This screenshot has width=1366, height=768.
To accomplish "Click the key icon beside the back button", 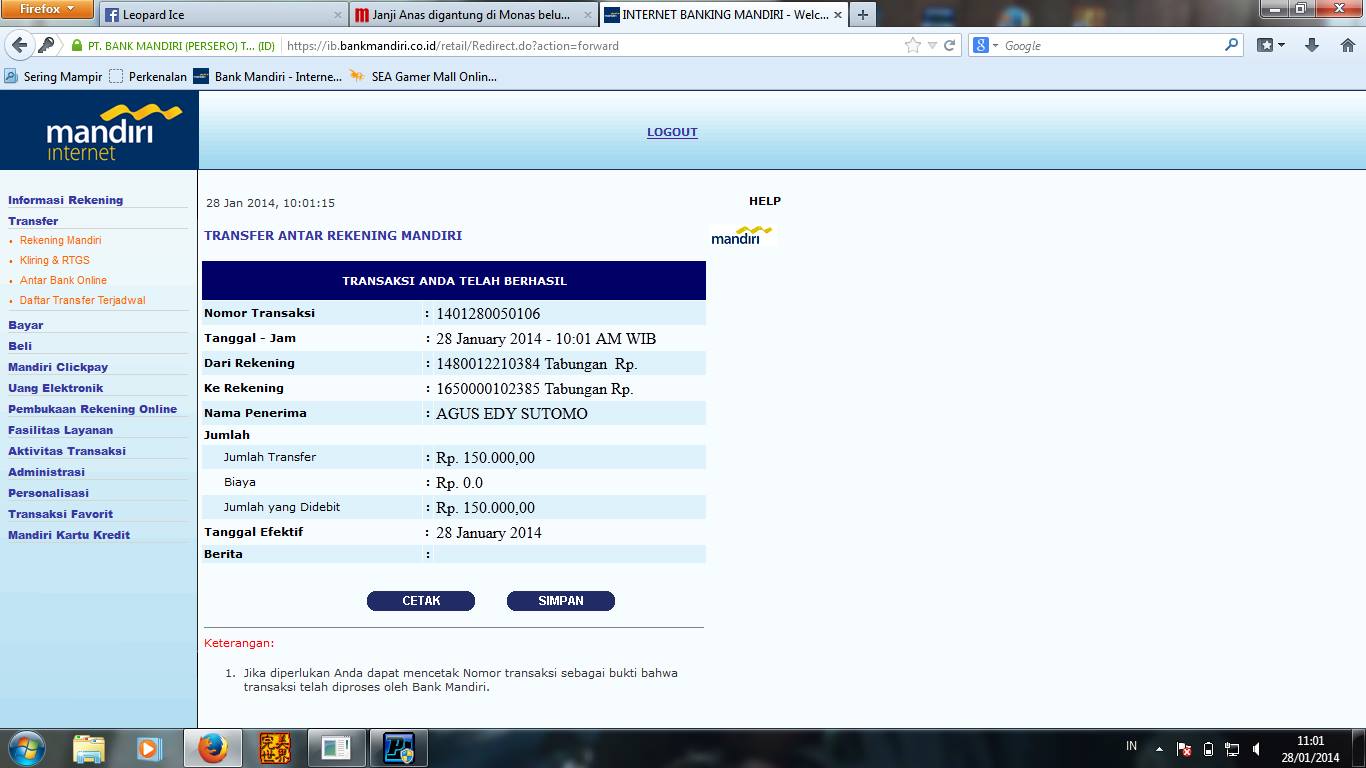I will point(46,45).
